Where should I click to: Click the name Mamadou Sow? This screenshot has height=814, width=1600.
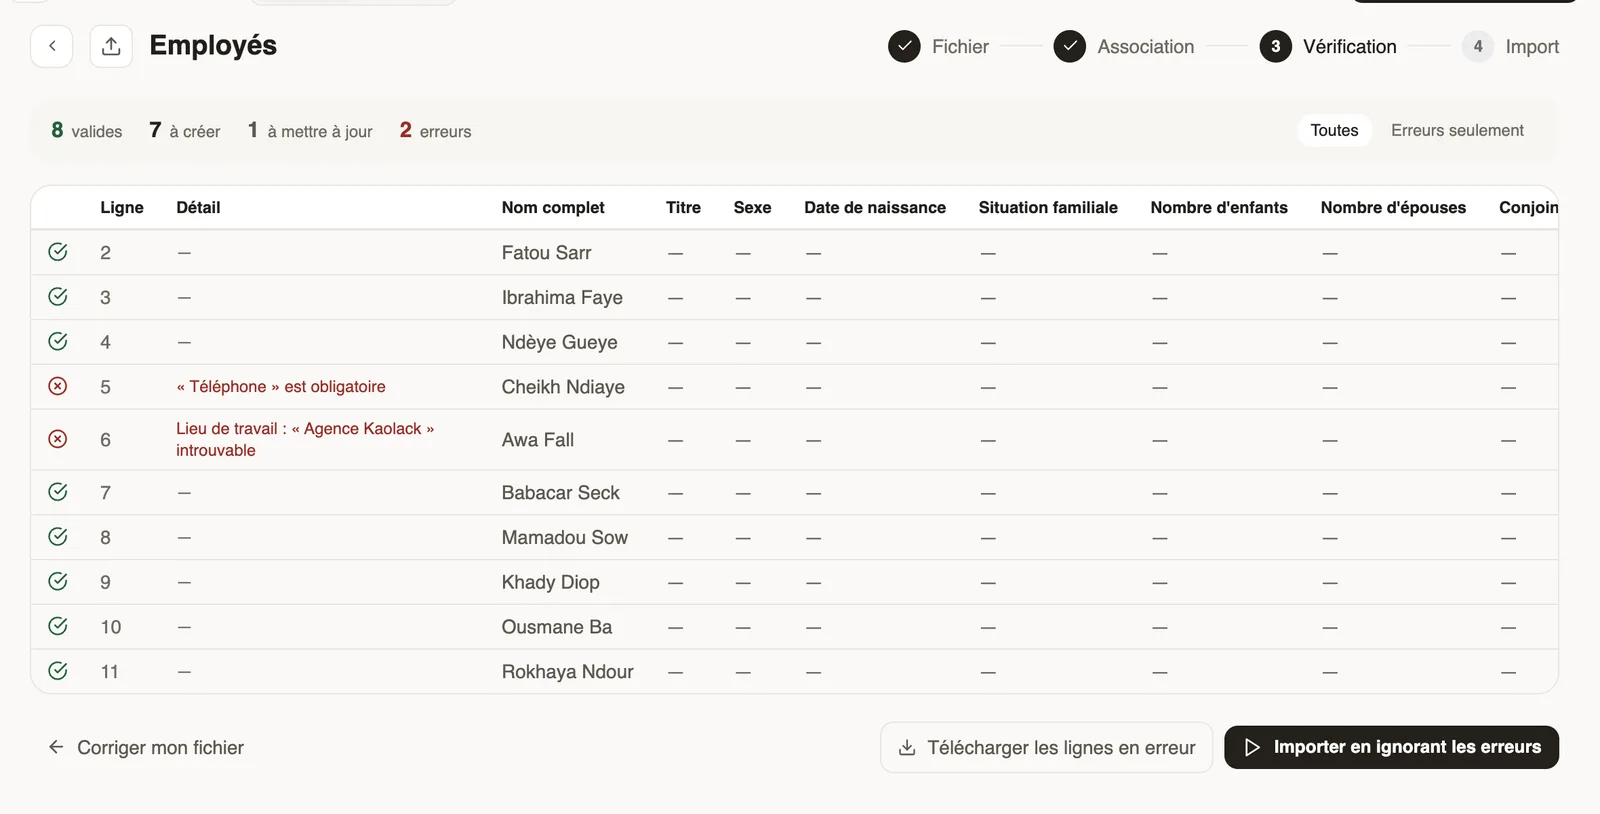(565, 538)
